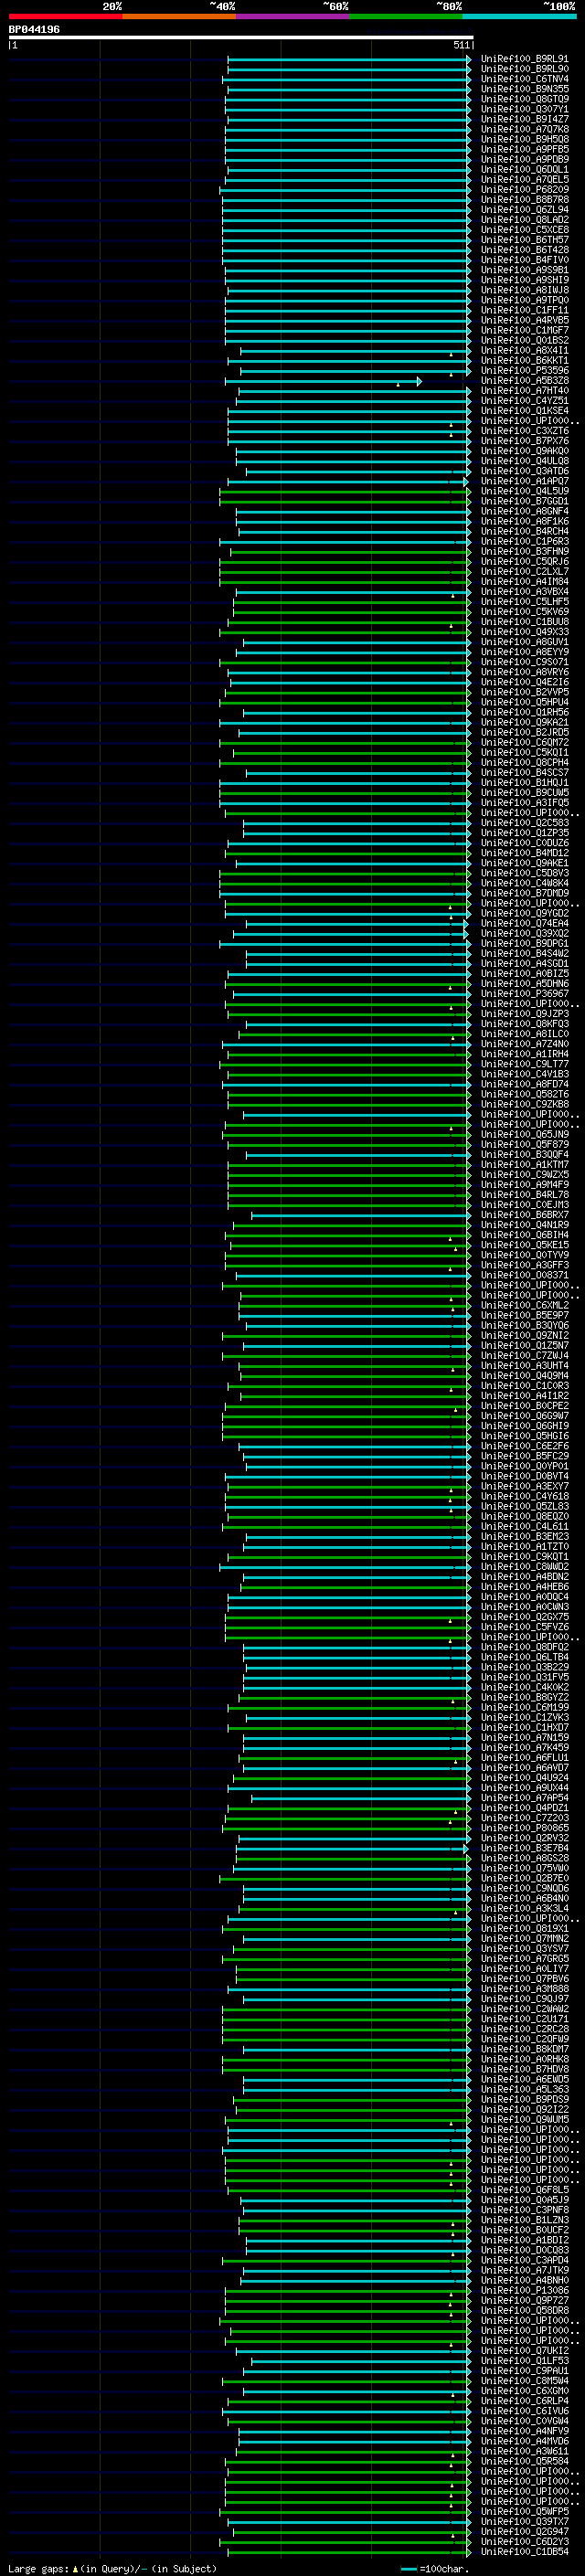Click UniRef100_C6XGM0 label
This screenshot has width=585, height=2576.
(524, 2390)
